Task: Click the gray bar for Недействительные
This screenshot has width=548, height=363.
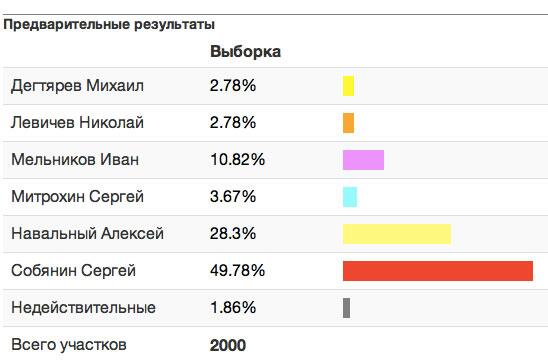Action: (x=346, y=308)
